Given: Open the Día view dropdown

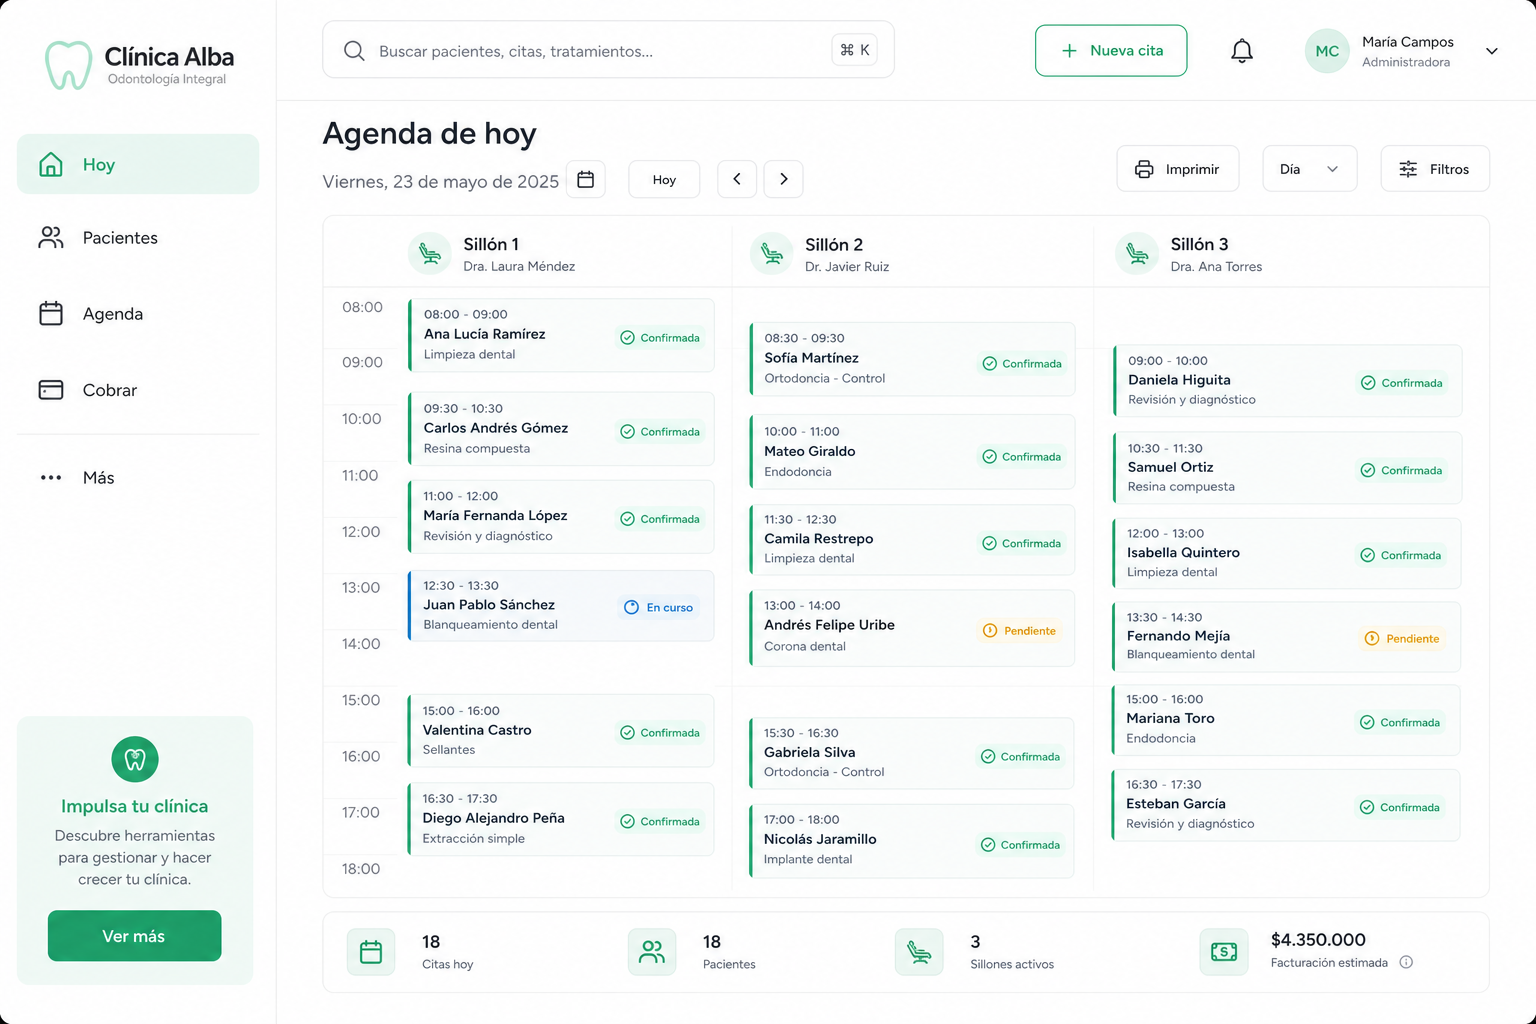Looking at the screenshot, I should click(x=1310, y=169).
